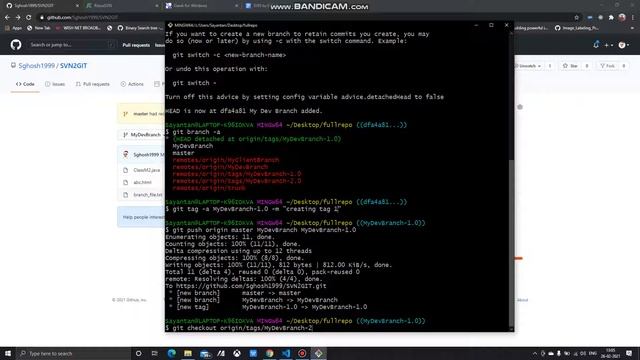Go back in the browser
The image size is (640, 360).
[7, 18]
